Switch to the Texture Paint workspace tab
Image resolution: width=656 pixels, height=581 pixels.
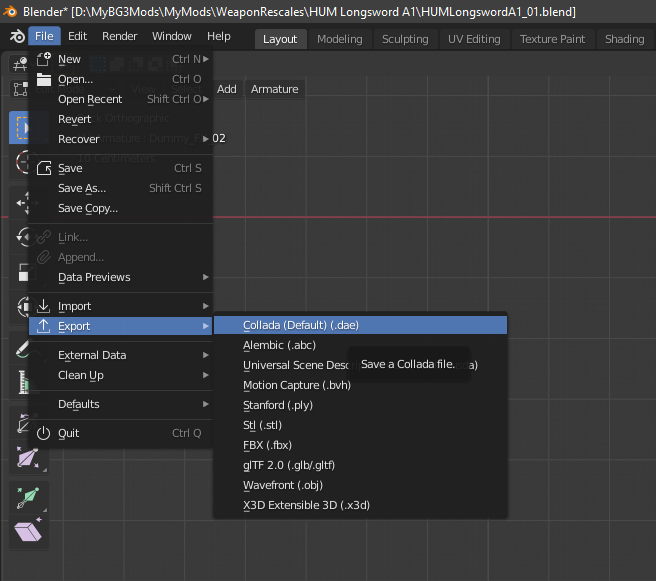552,39
